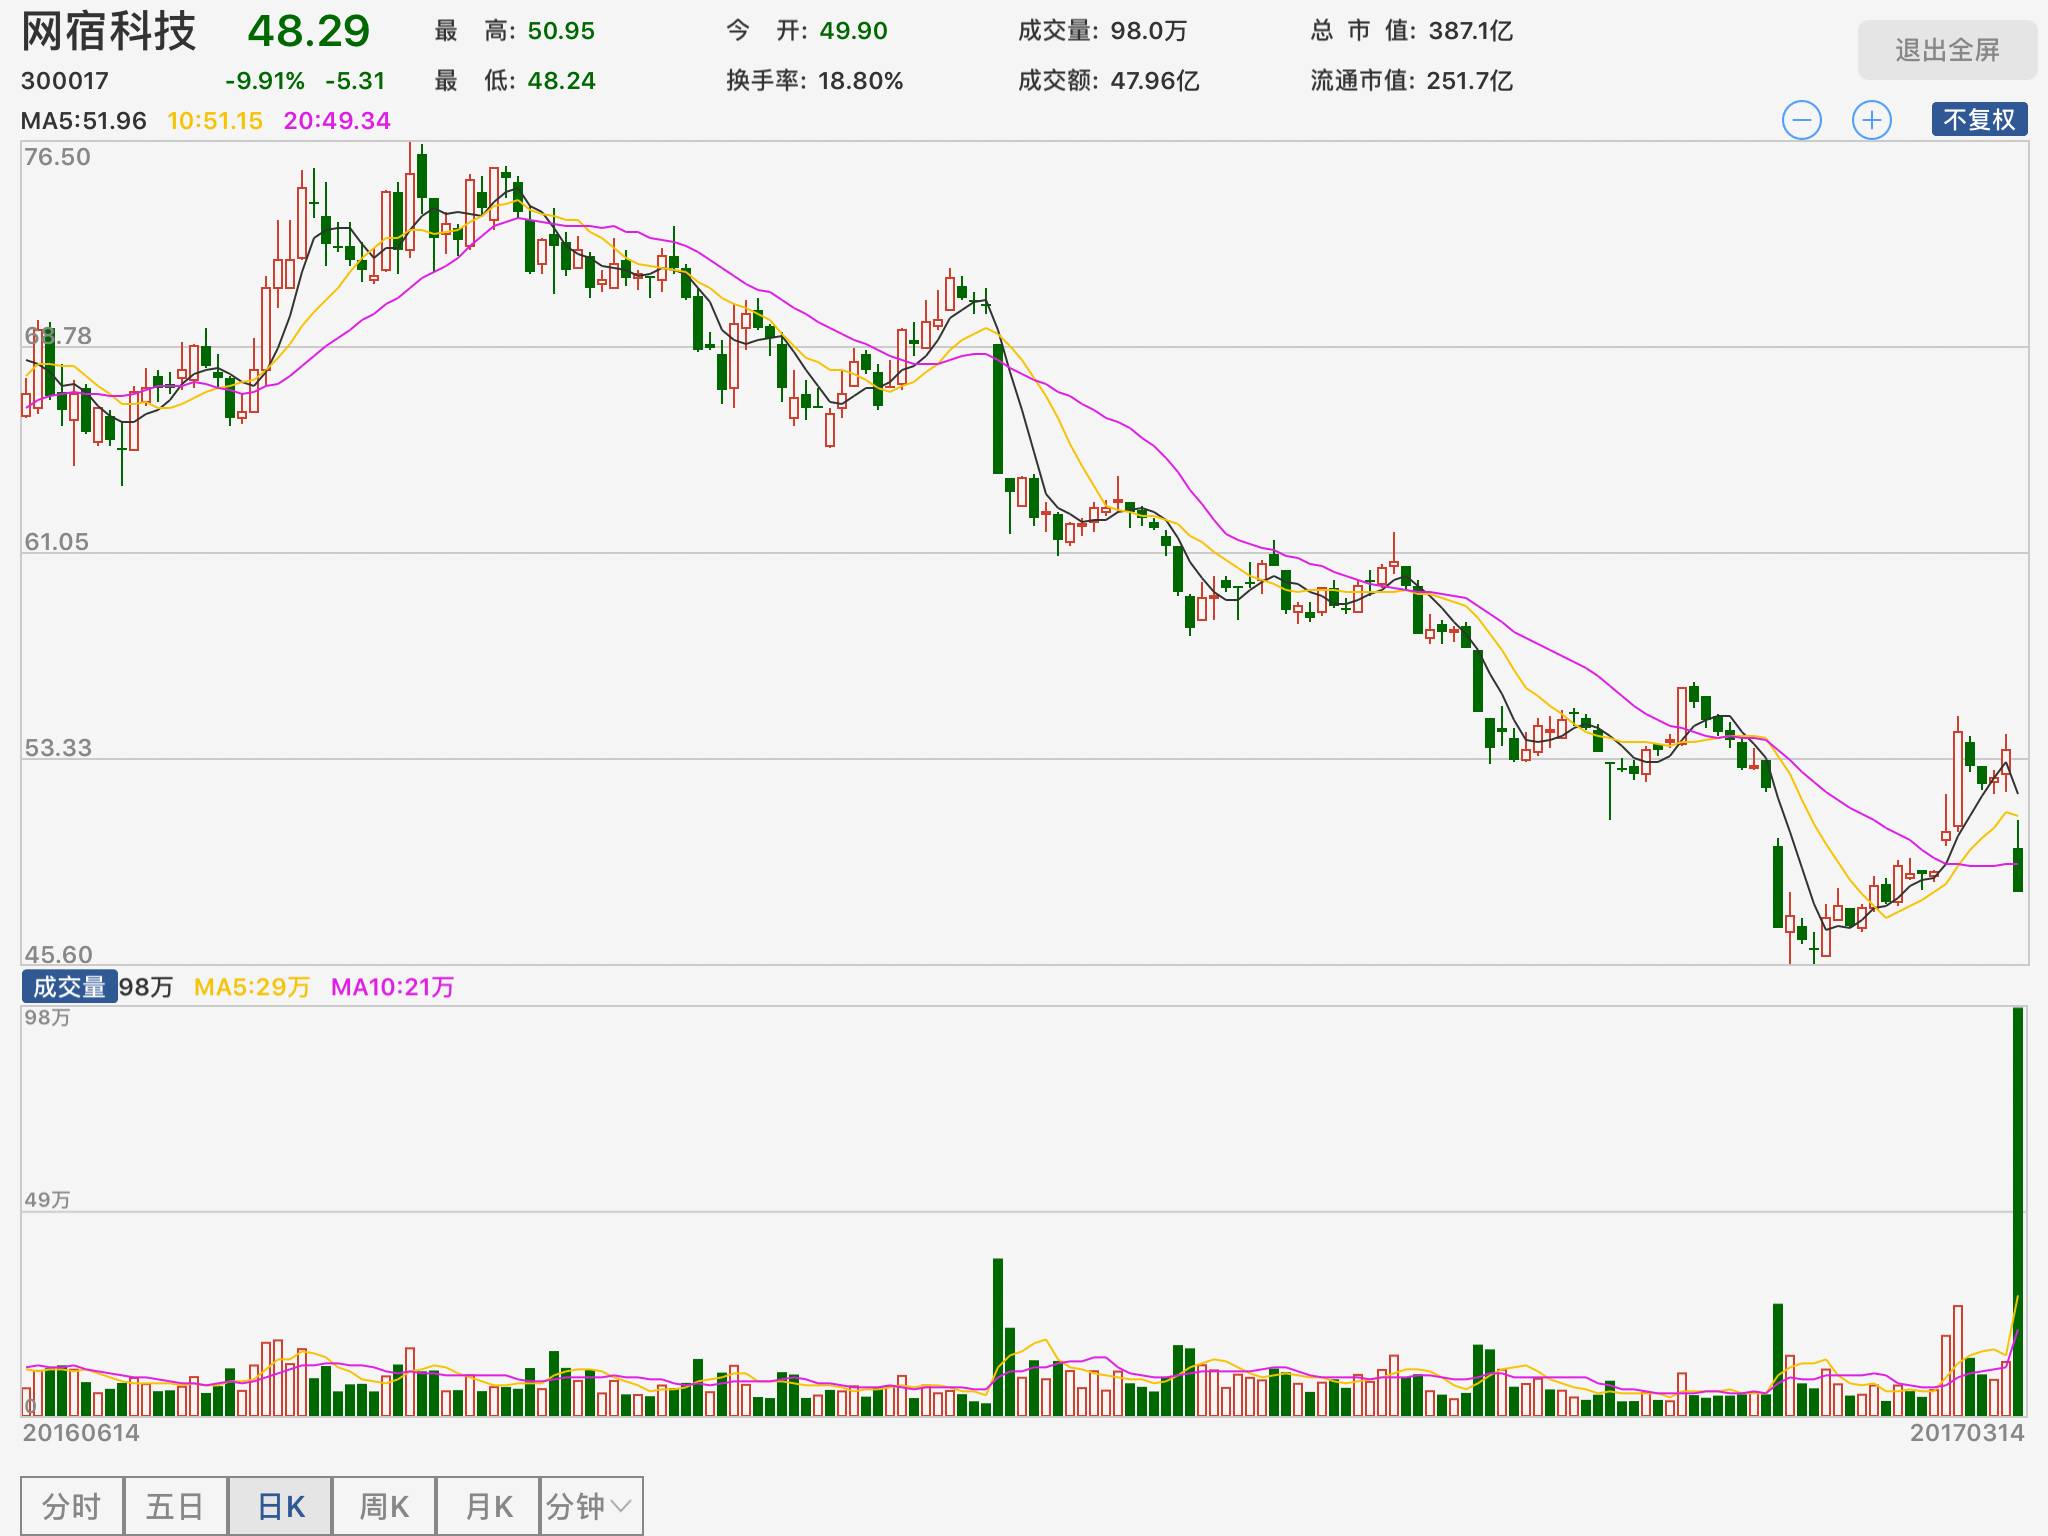Click the end date 20170314 label
Viewport: 2048px width, 1536px height.
pos(1966,1433)
